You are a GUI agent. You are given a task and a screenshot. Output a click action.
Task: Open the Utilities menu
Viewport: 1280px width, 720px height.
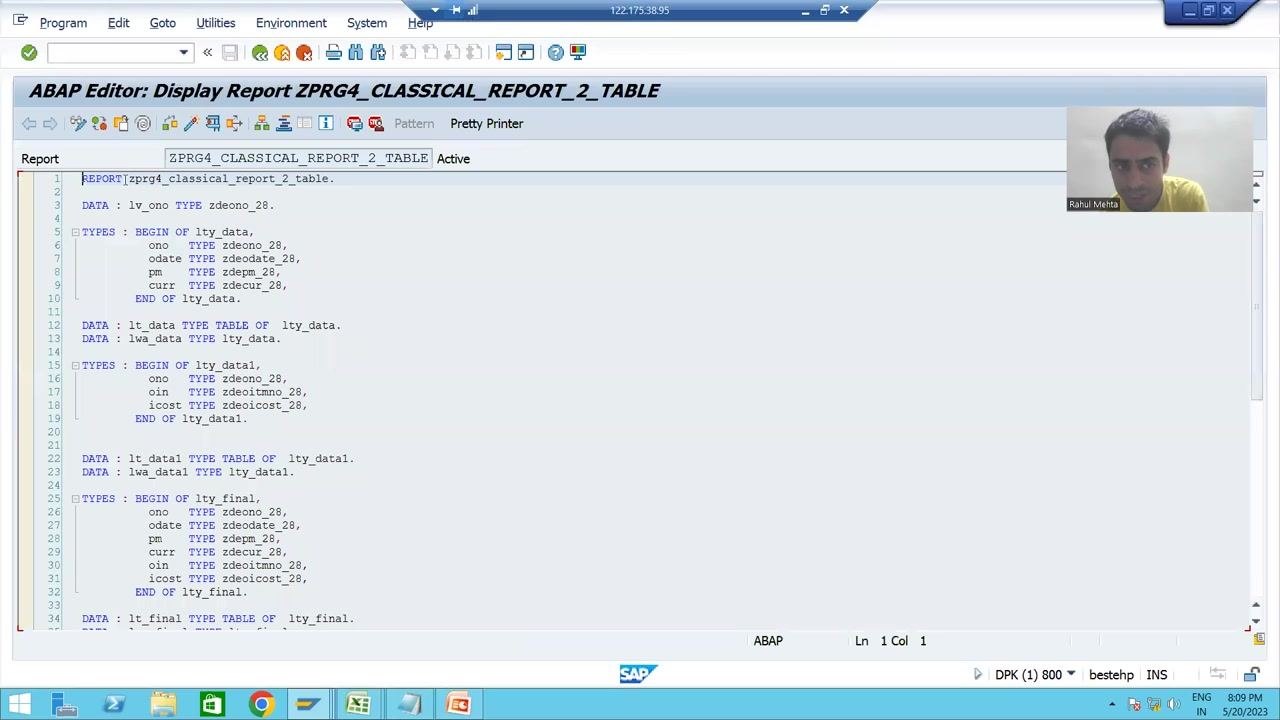pos(216,23)
